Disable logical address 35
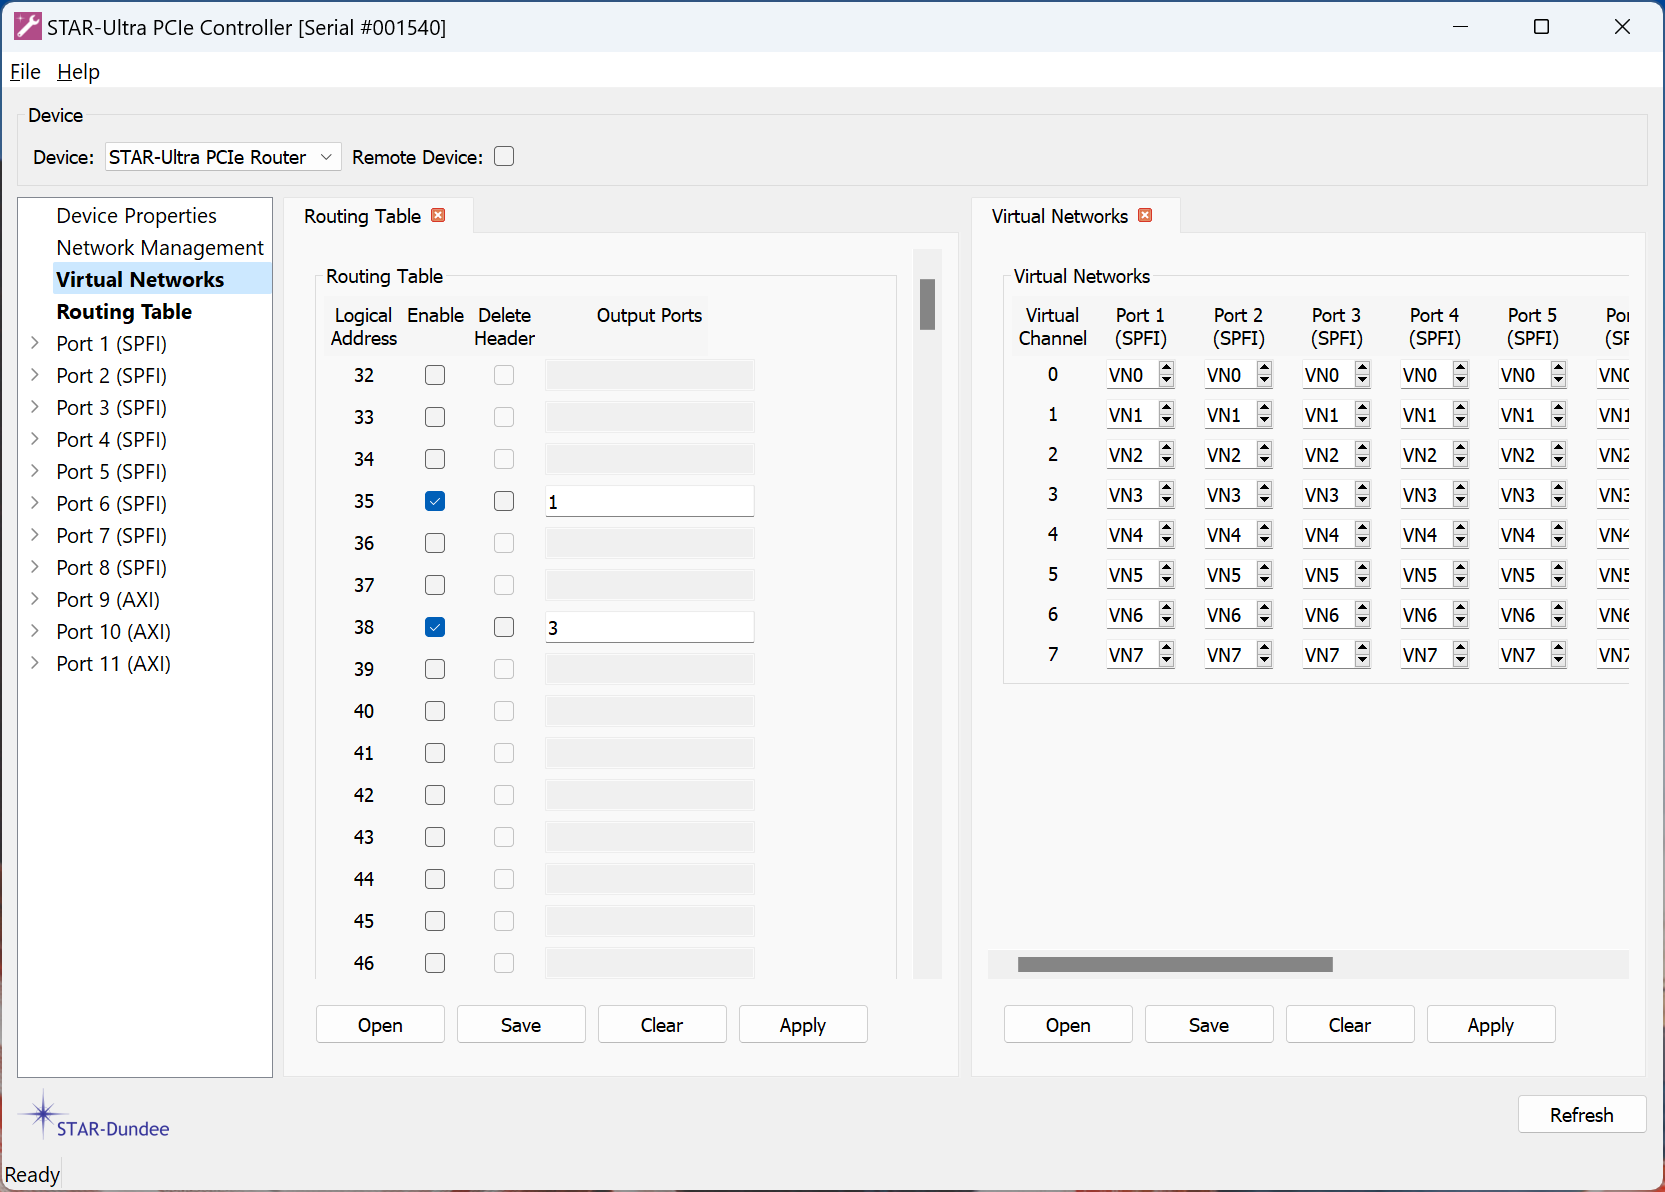 [x=435, y=501]
